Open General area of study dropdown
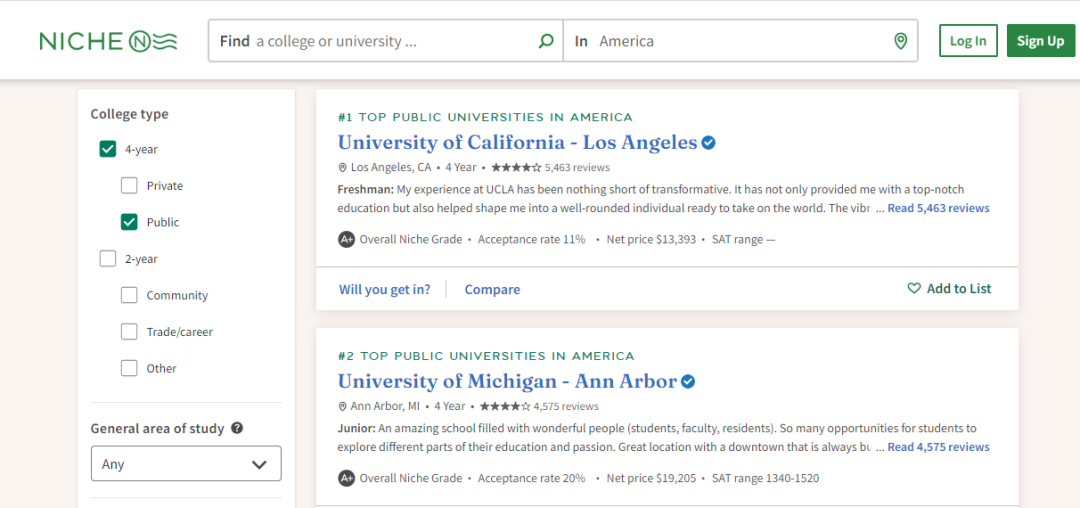The height and width of the screenshot is (508, 1080). pos(186,463)
